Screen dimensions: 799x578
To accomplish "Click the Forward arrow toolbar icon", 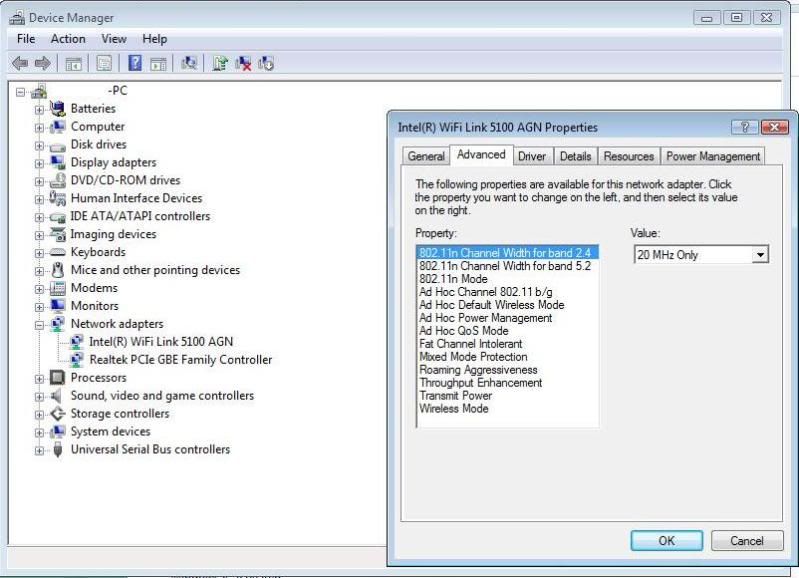I will point(42,63).
